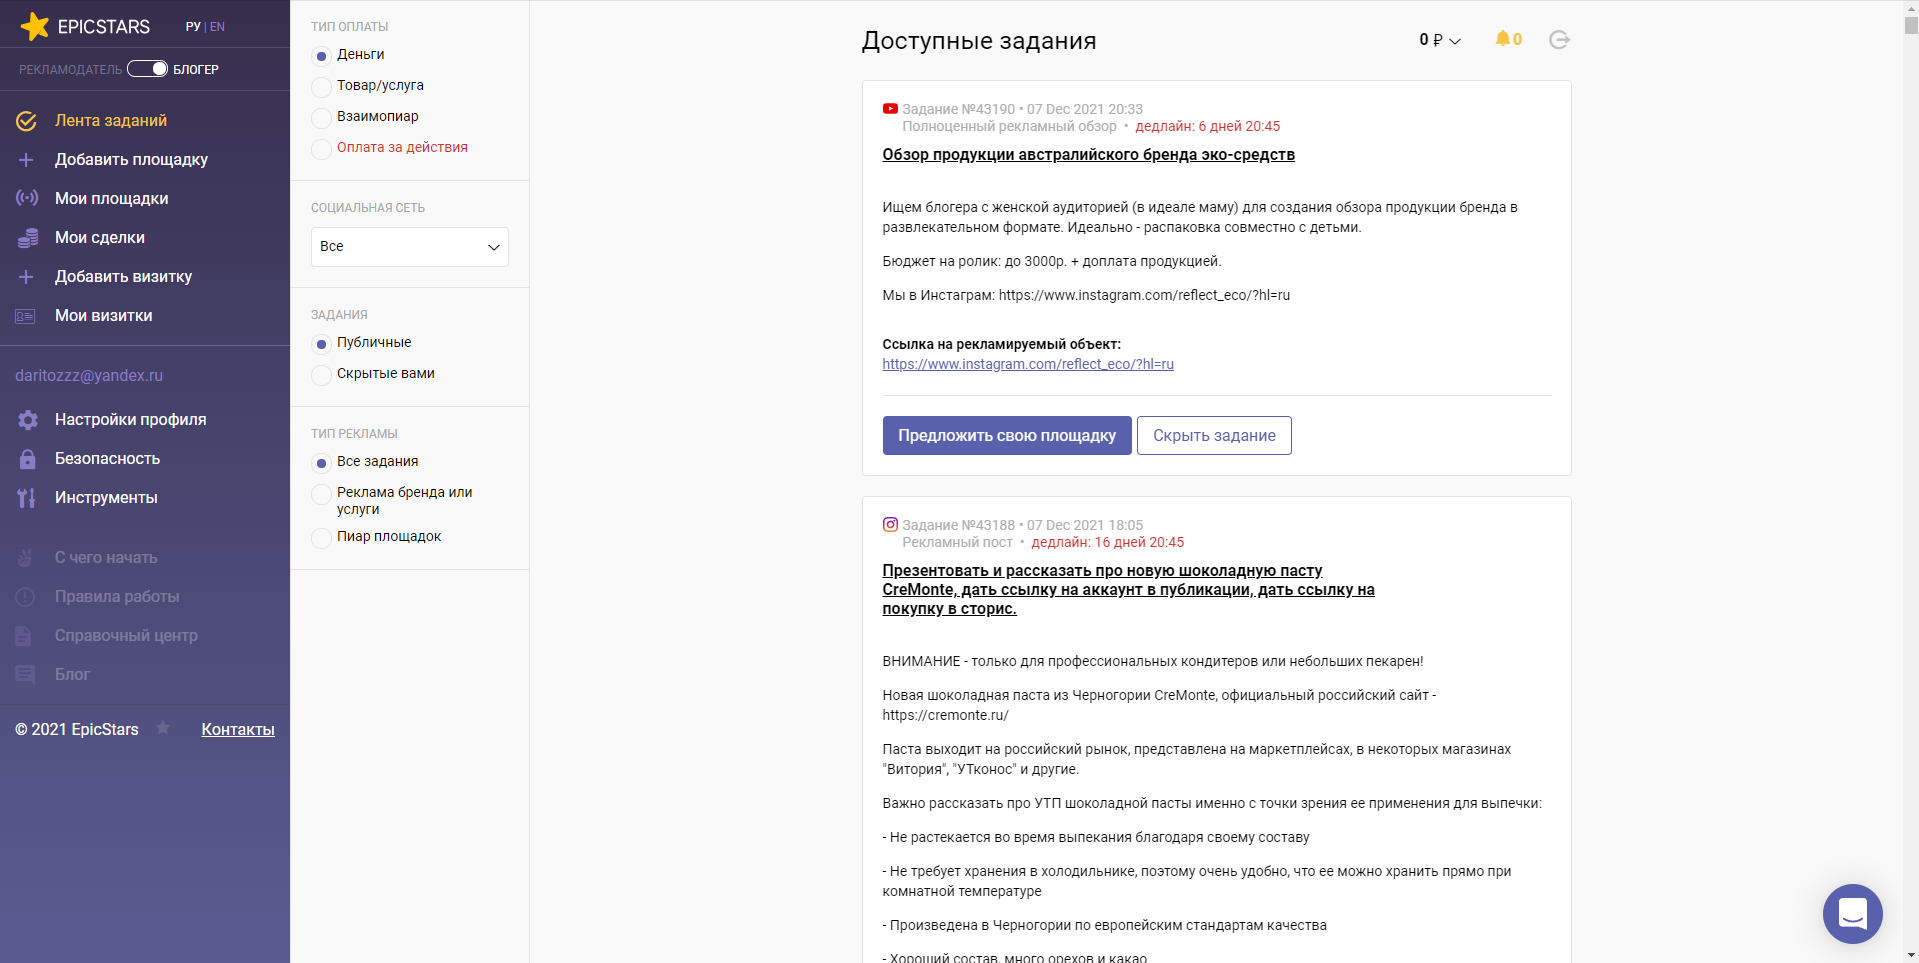Open the social network dropdown
Viewport: 1919px width, 963px height.
tap(410, 247)
